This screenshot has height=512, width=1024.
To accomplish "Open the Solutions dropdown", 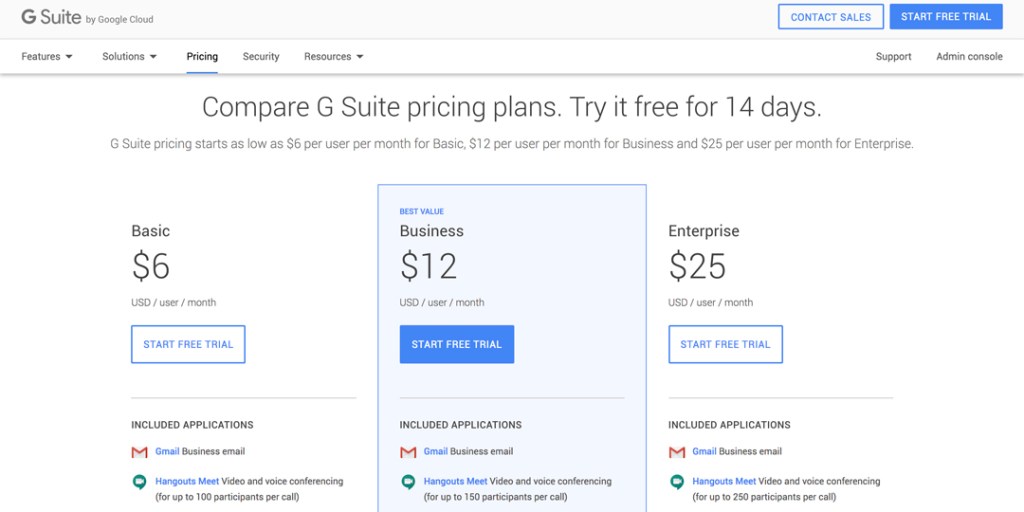I will (129, 57).
